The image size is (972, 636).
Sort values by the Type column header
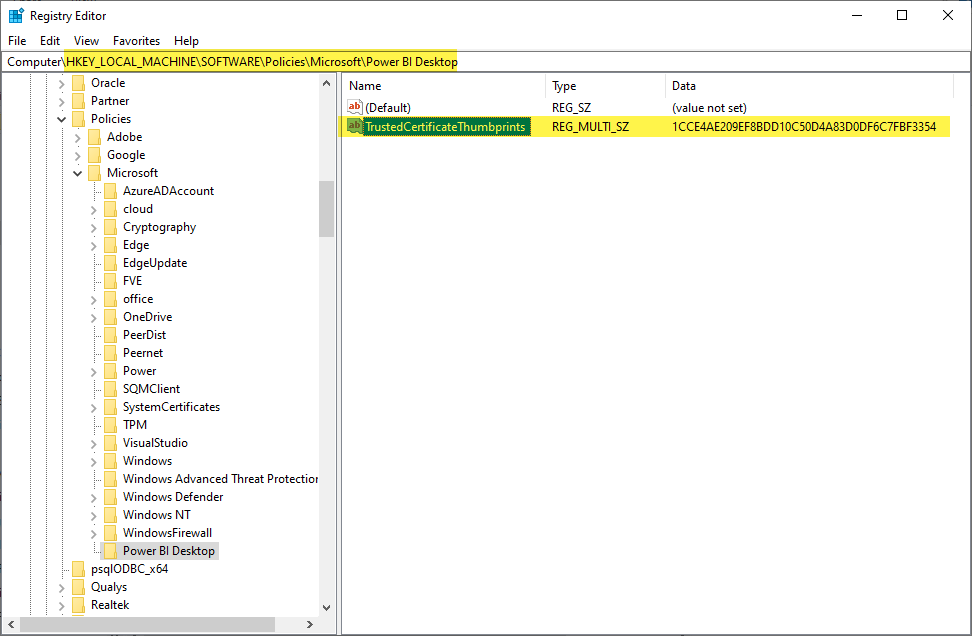point(565,86)
